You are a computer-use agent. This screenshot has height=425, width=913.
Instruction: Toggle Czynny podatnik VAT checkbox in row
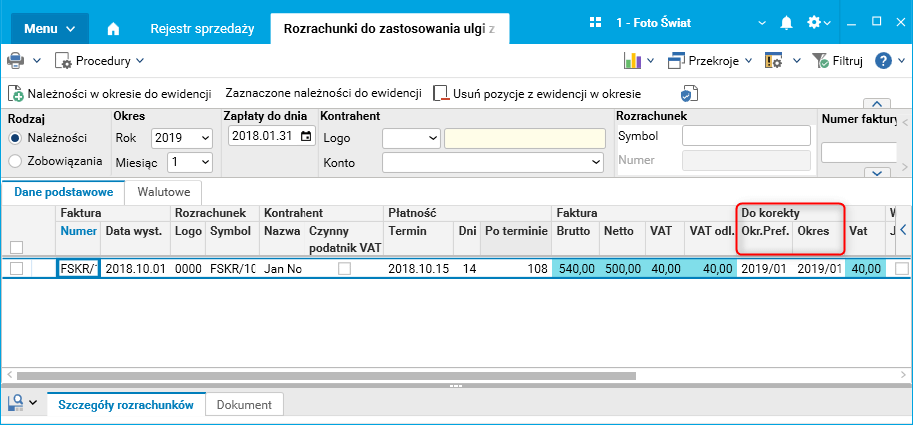click(x=345, y=268)
